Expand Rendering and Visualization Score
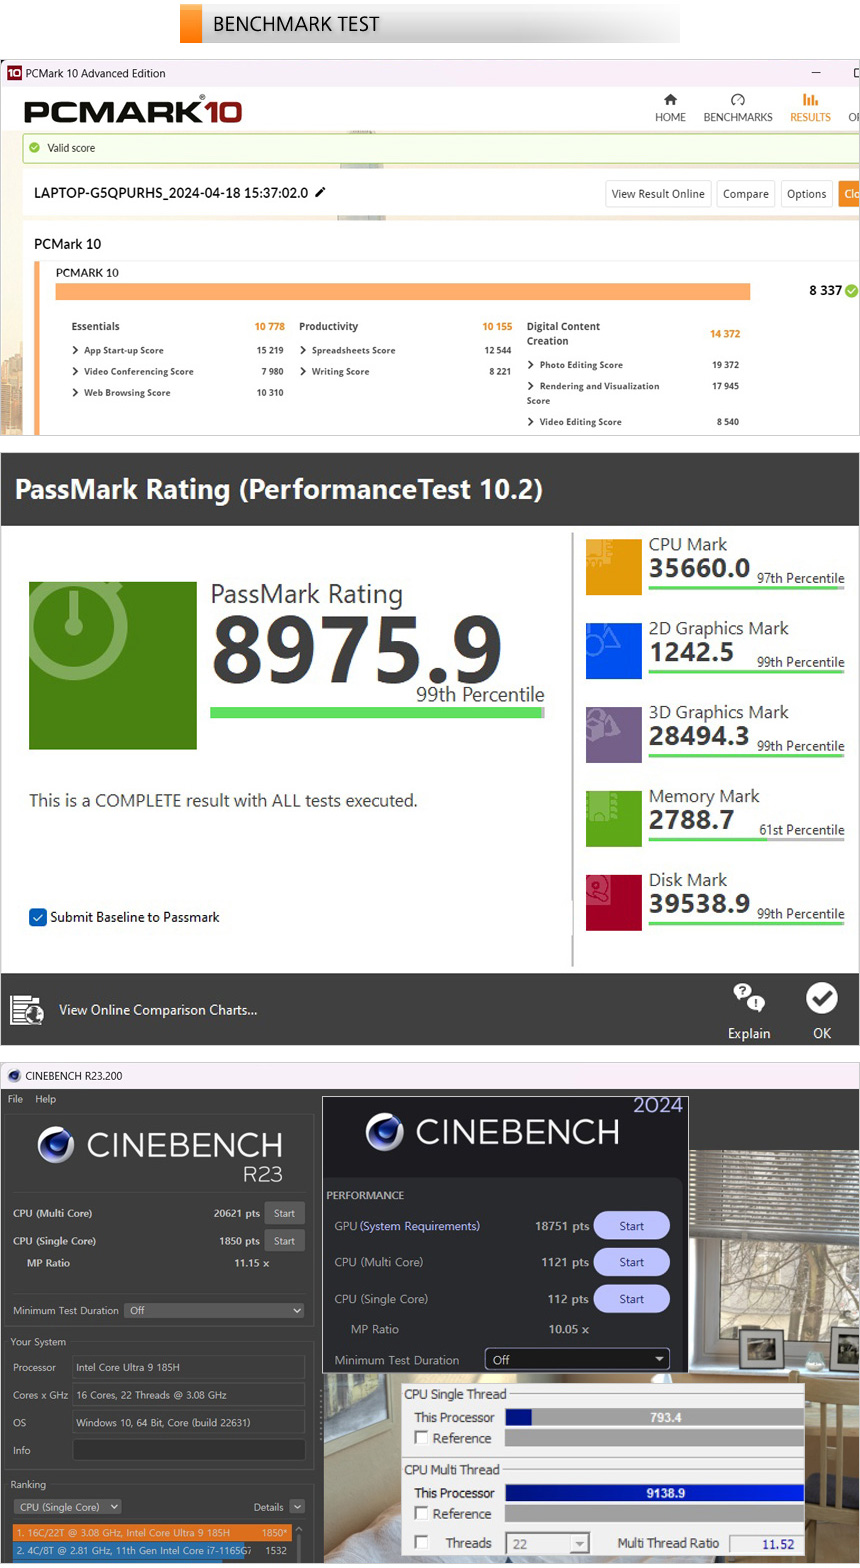 point(531,386)
